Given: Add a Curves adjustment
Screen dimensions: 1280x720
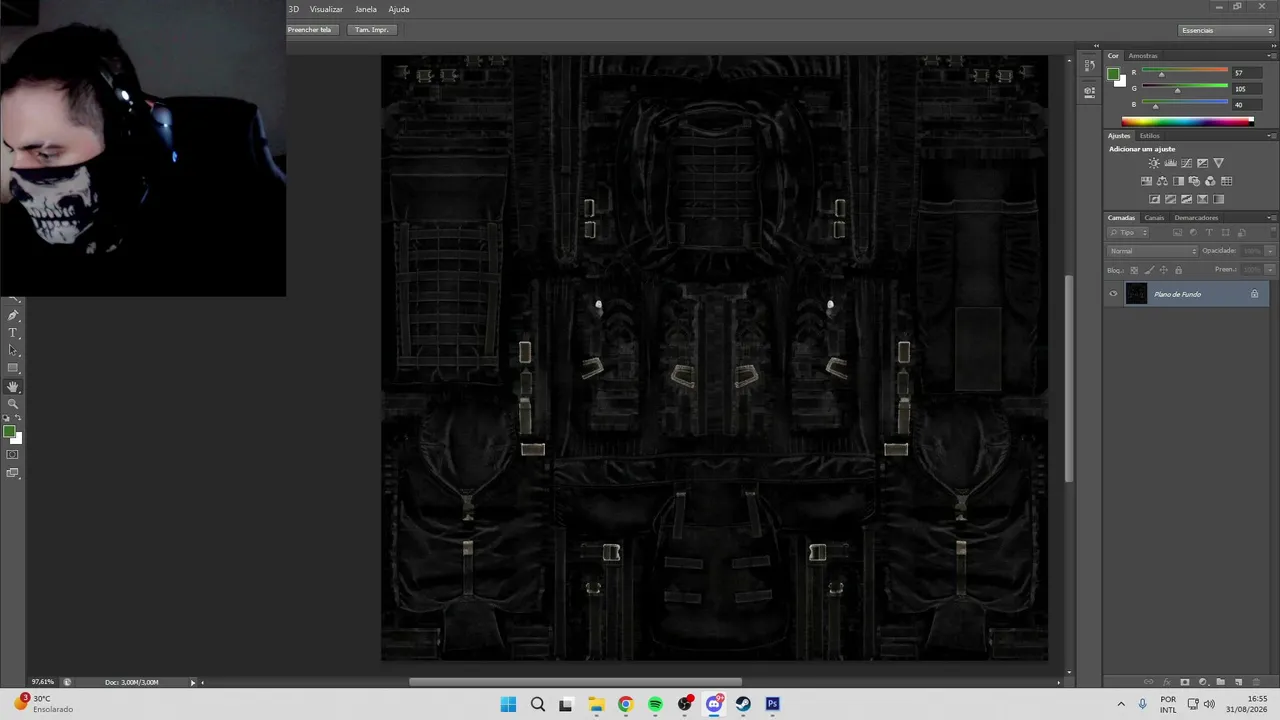Looking at the screenshot, I should [1186, 163].
